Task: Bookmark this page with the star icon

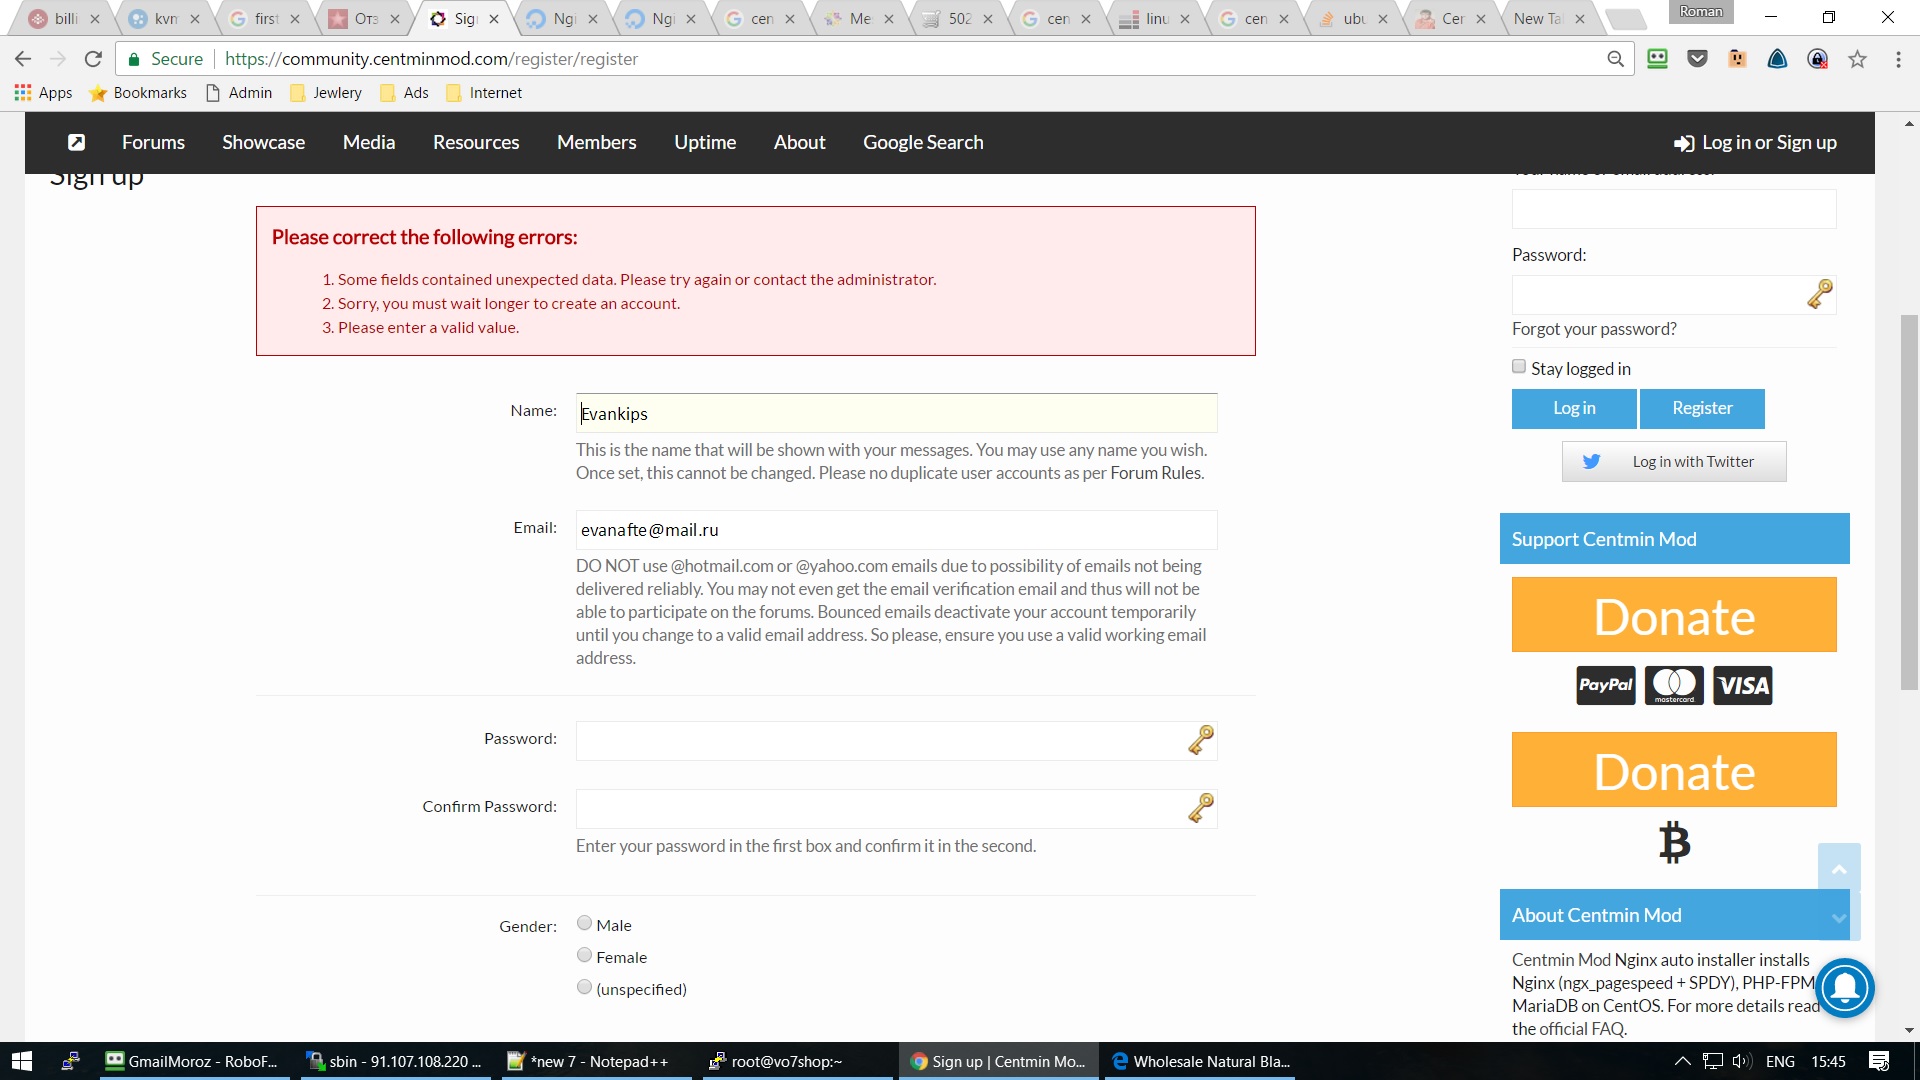Action: [1857, 59]
